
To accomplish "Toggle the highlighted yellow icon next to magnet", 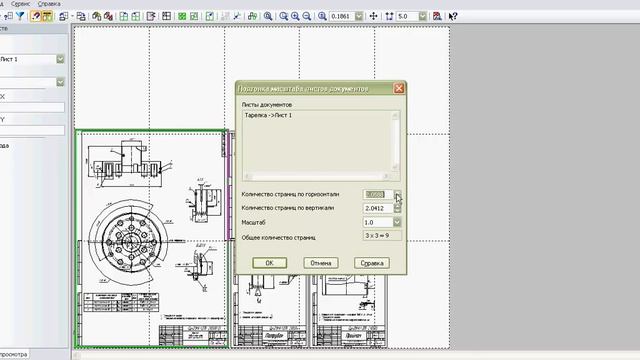I will (x=47, y=16).
